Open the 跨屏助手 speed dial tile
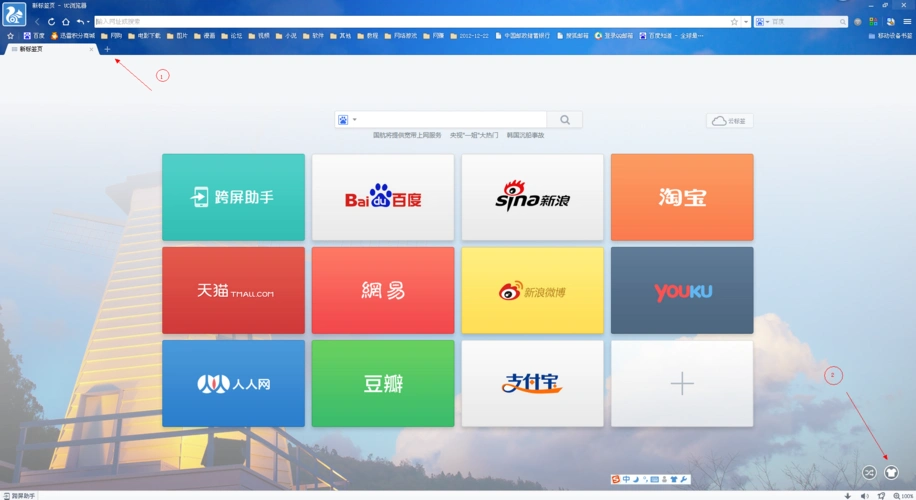This screenshot has width=916, height=500. click(234, 197)
